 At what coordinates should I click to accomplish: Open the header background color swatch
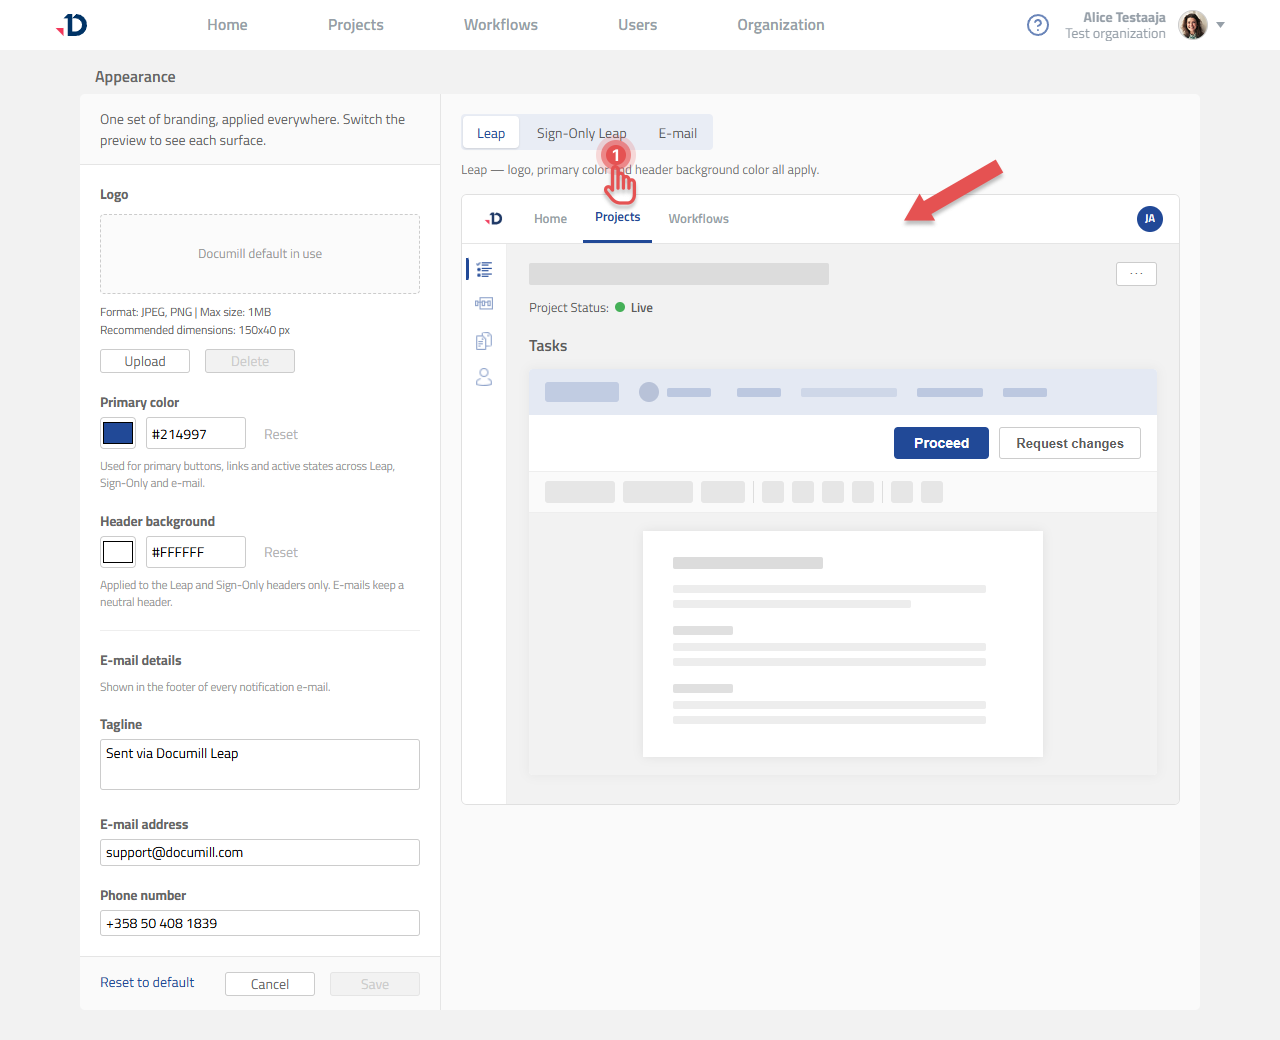[x=118, y=552]
